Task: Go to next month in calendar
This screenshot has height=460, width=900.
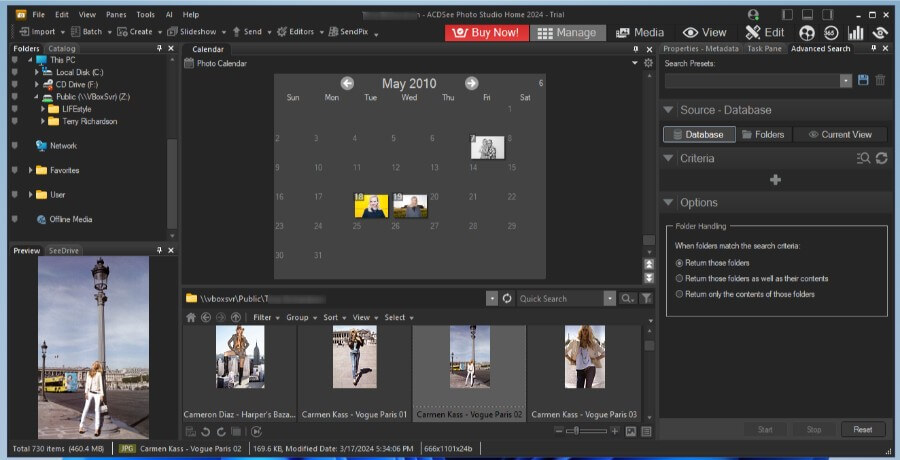Action: coord(471,83)
